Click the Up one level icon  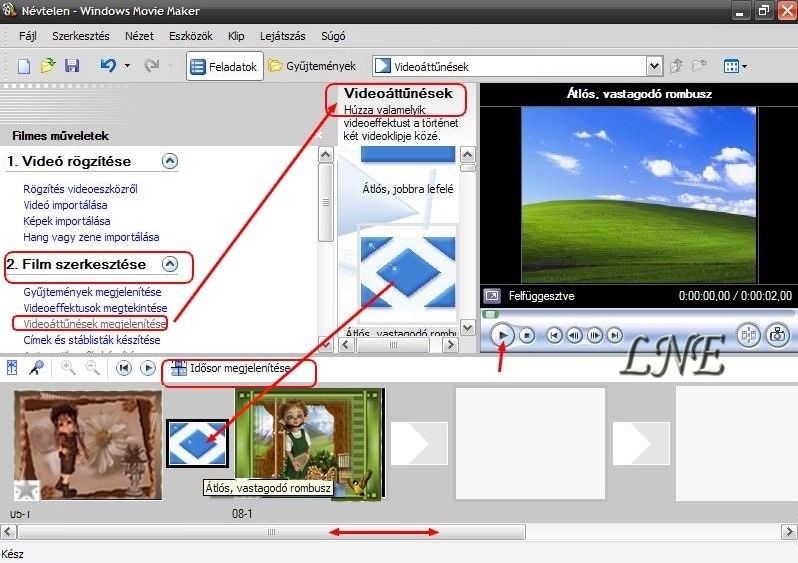[x=676, y=66]
